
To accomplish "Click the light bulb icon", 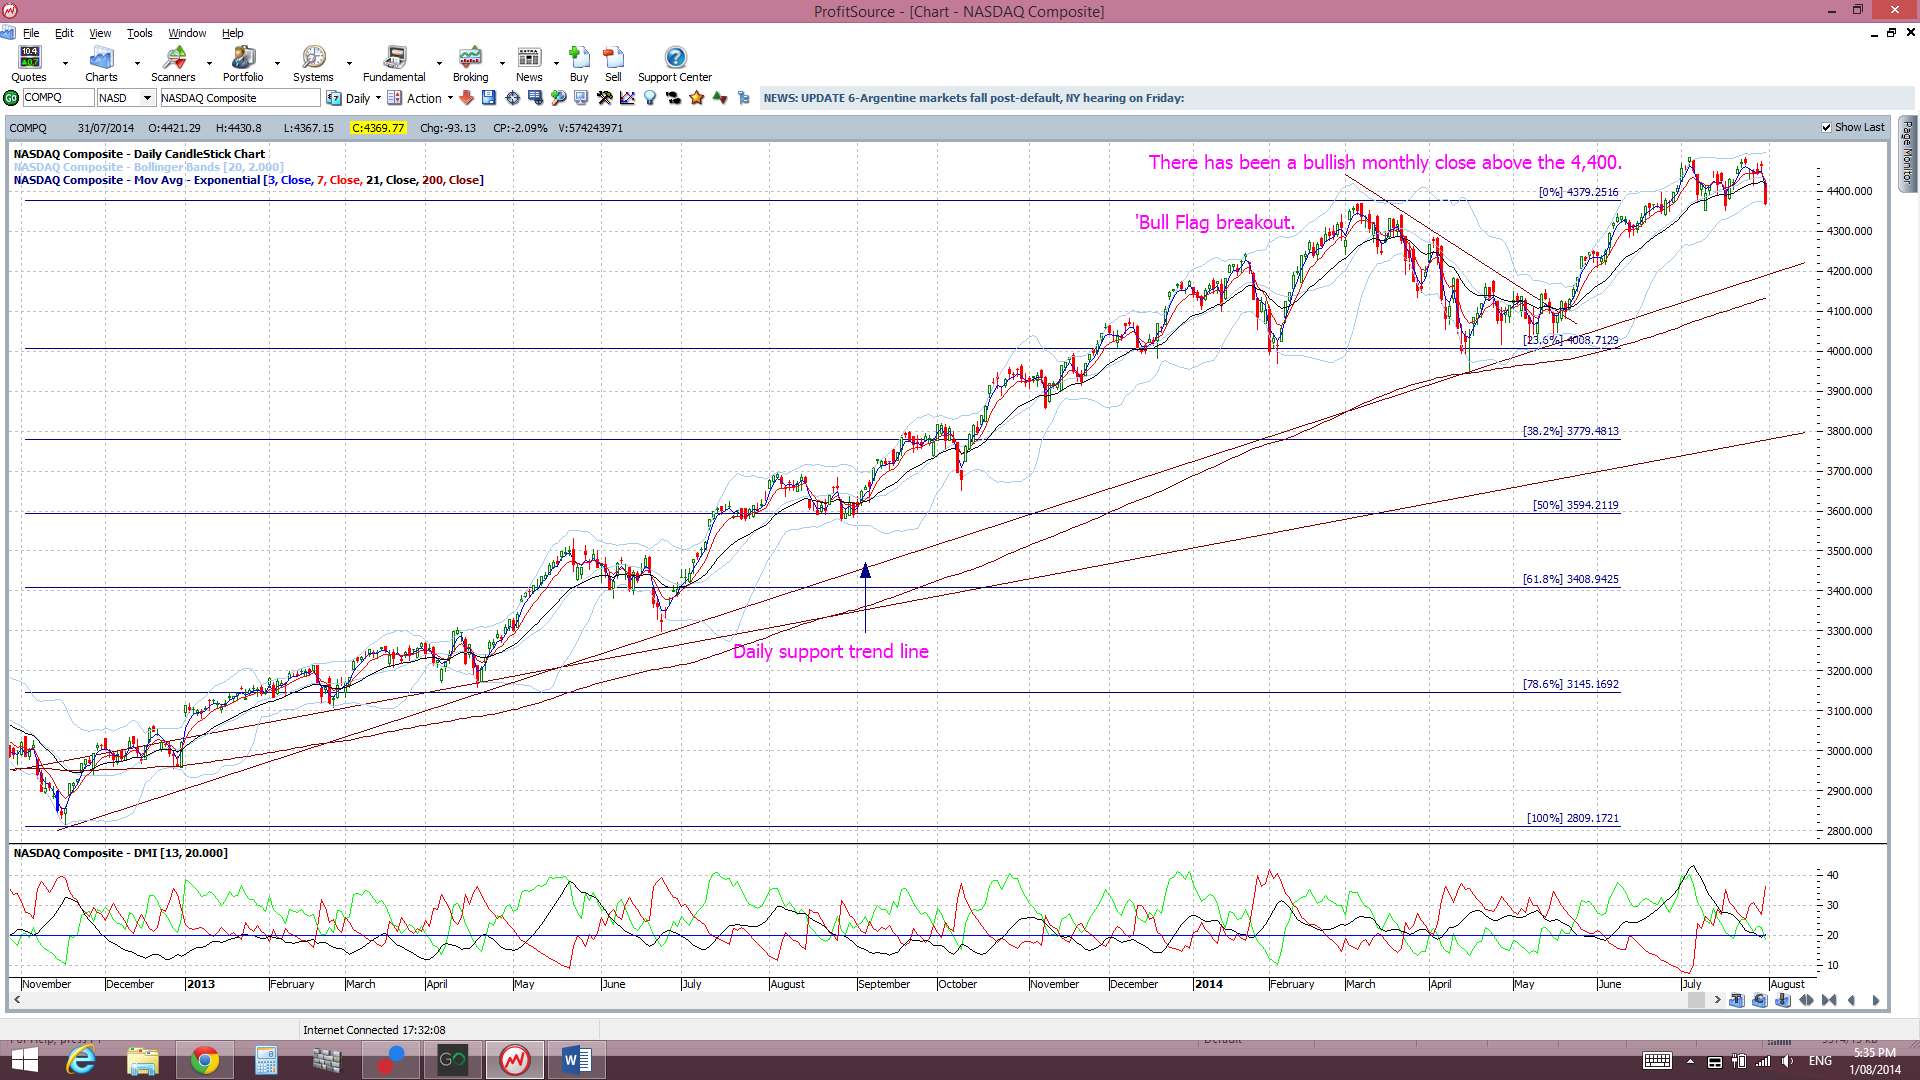I will point(650,98).
